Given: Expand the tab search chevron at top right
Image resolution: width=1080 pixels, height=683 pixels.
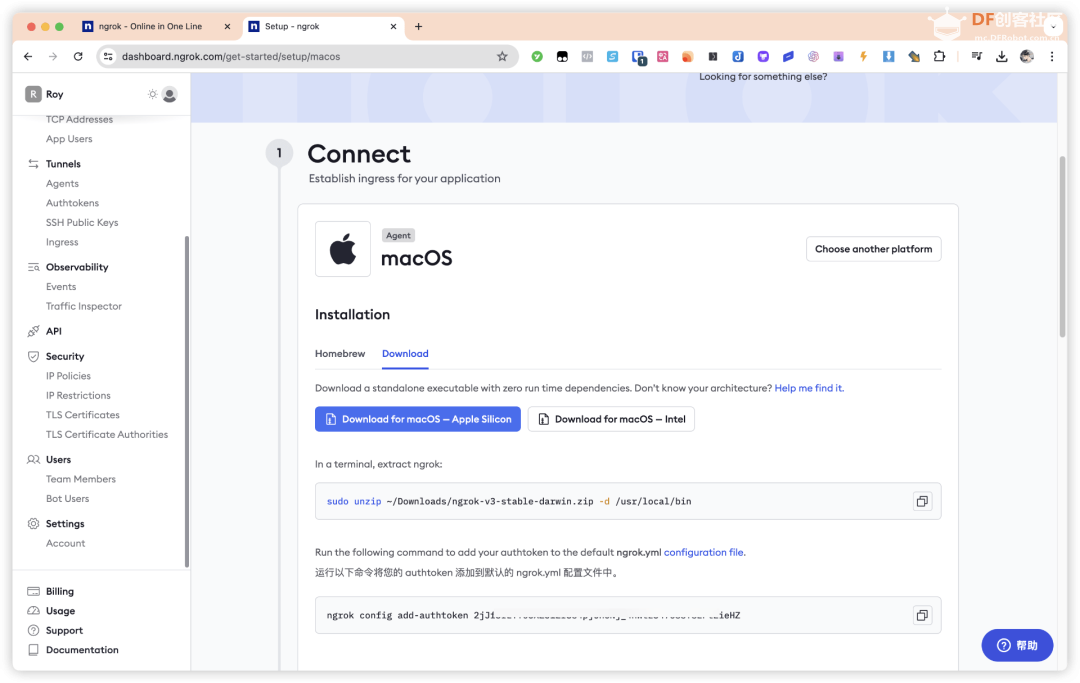Looking at the screenshot, I should coord(1053,26).
